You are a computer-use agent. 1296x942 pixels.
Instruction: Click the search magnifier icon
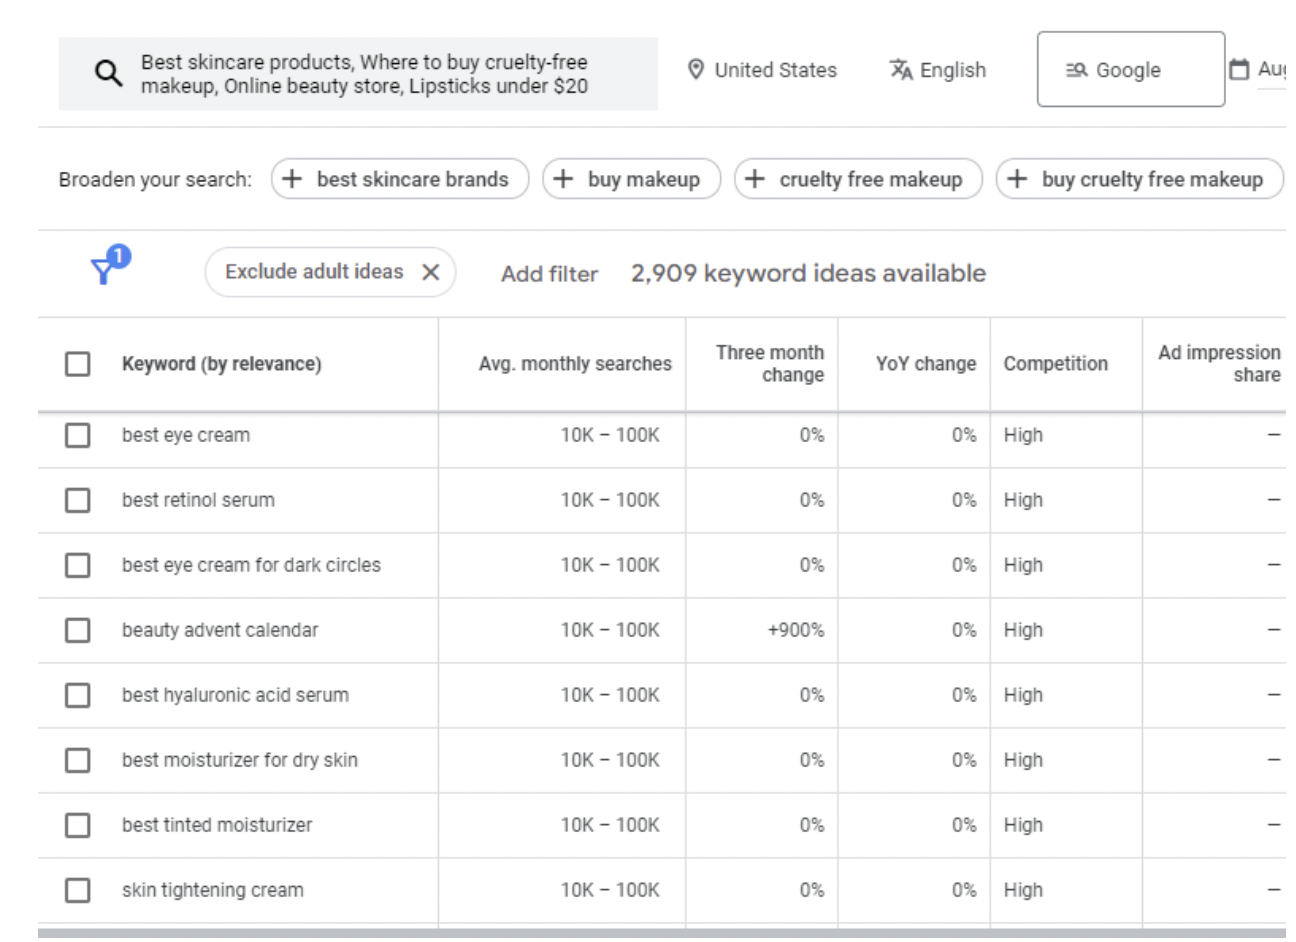pyautogui.click(x=108, y=73)
